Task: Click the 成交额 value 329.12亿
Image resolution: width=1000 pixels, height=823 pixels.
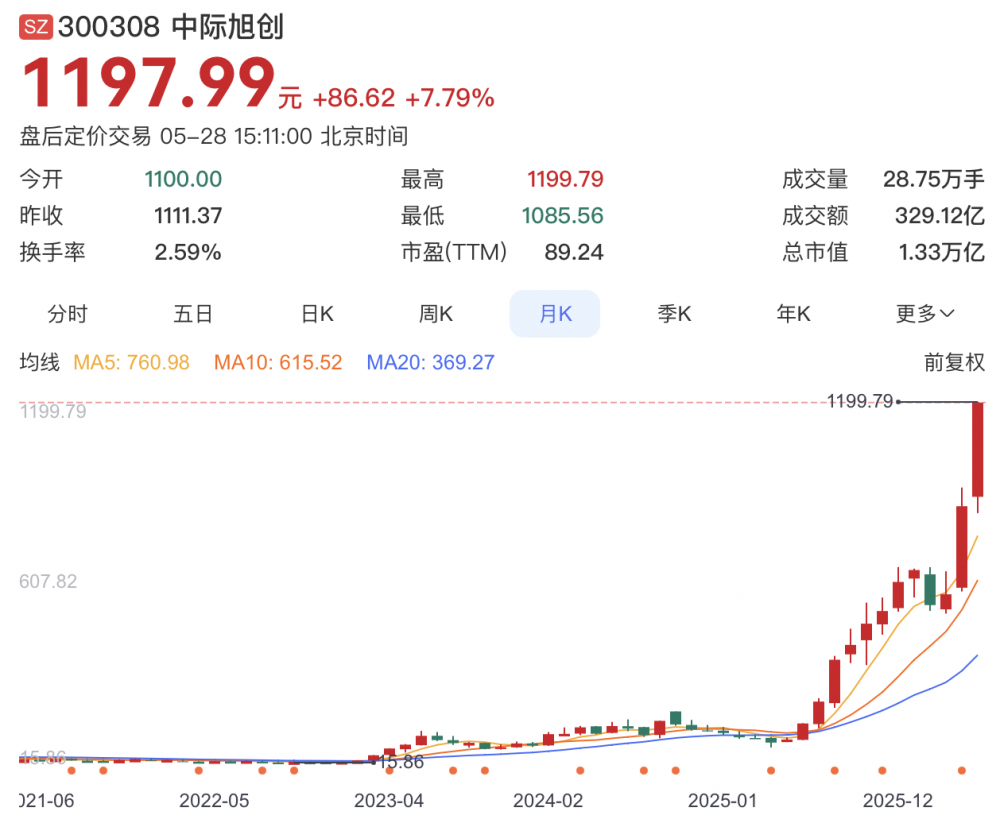Action: tap(939, 216)
